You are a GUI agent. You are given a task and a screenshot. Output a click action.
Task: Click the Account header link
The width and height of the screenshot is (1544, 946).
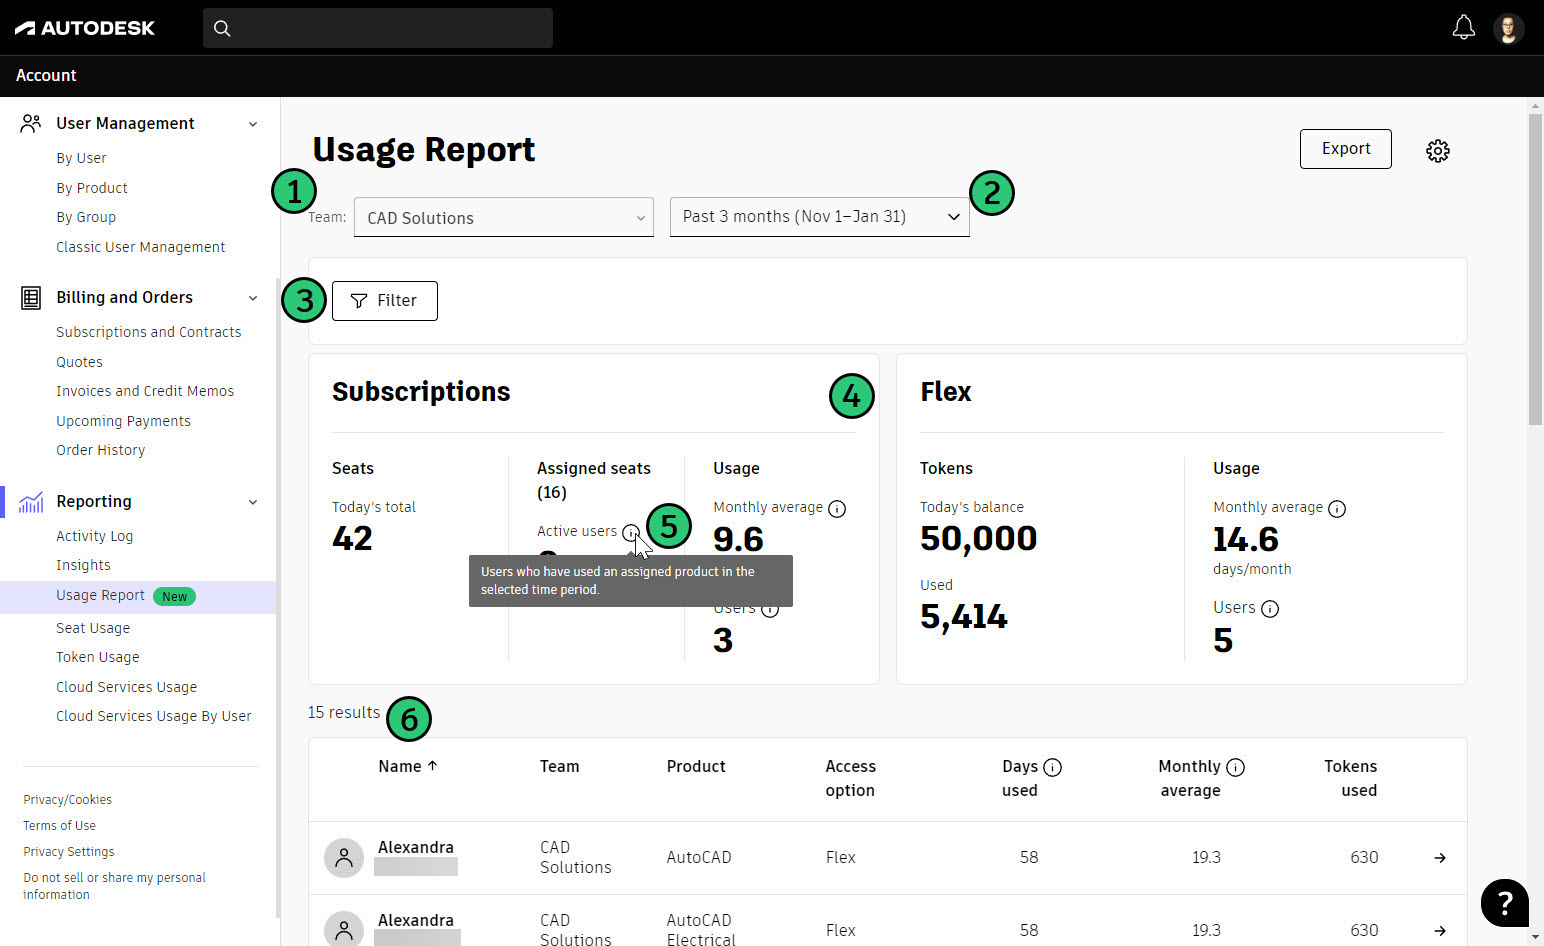coord(46,75)
